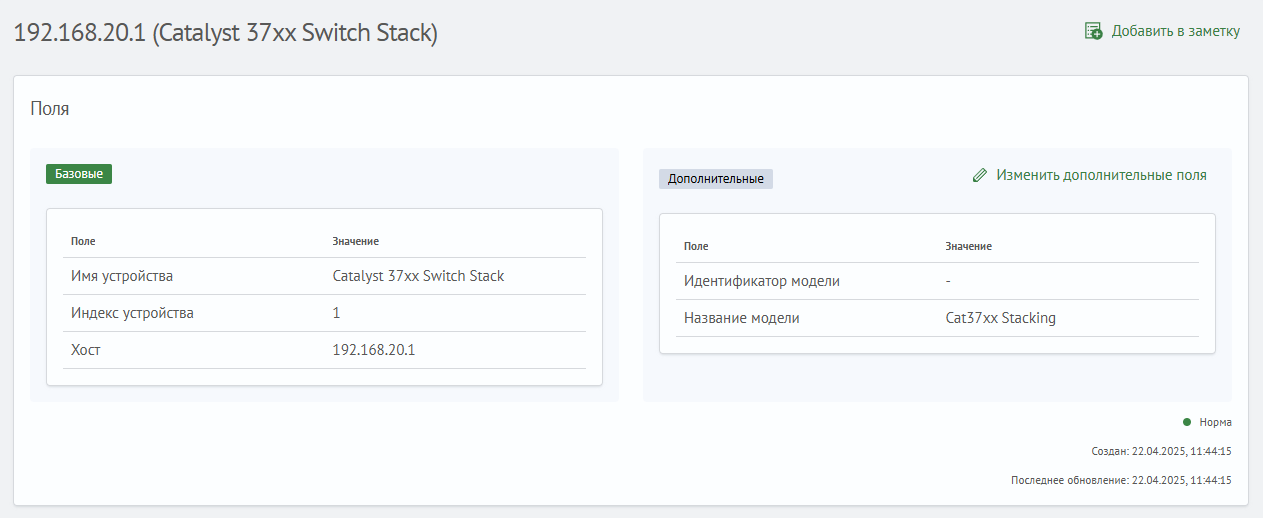Click the 'Норма' status text
The width and height of the screenshot is (1263, 518).
(x=1215, y=422)
